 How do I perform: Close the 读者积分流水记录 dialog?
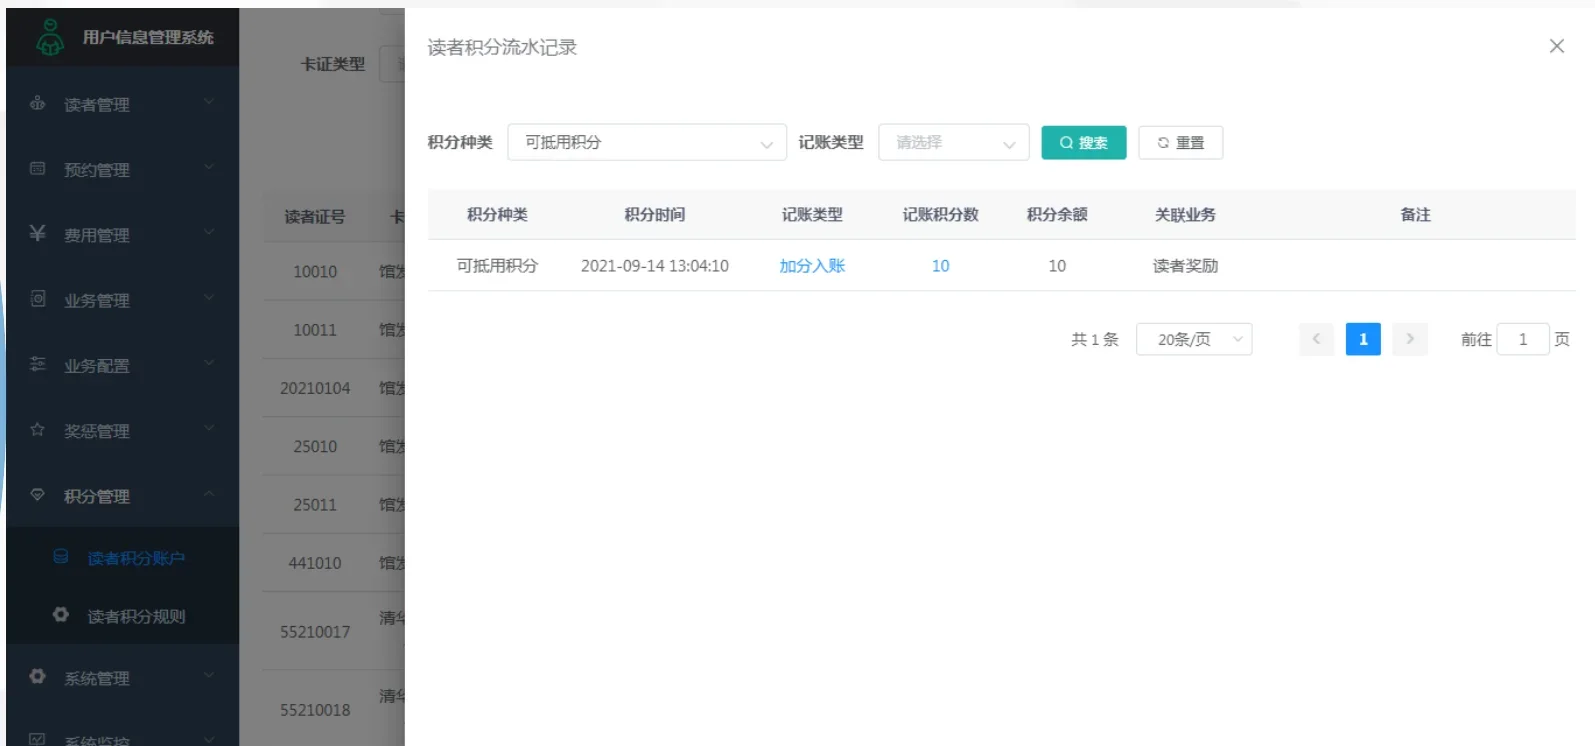pos(1556,46)
